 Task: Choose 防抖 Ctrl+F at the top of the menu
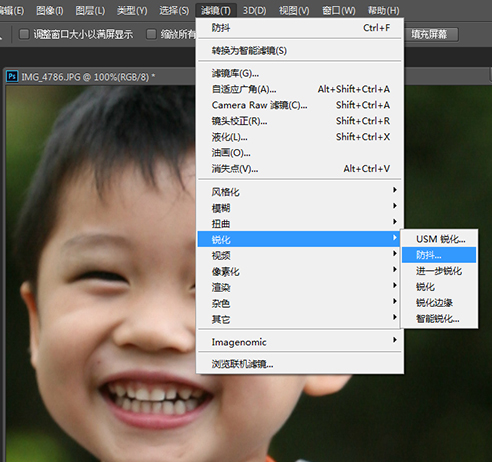point(300,28)
